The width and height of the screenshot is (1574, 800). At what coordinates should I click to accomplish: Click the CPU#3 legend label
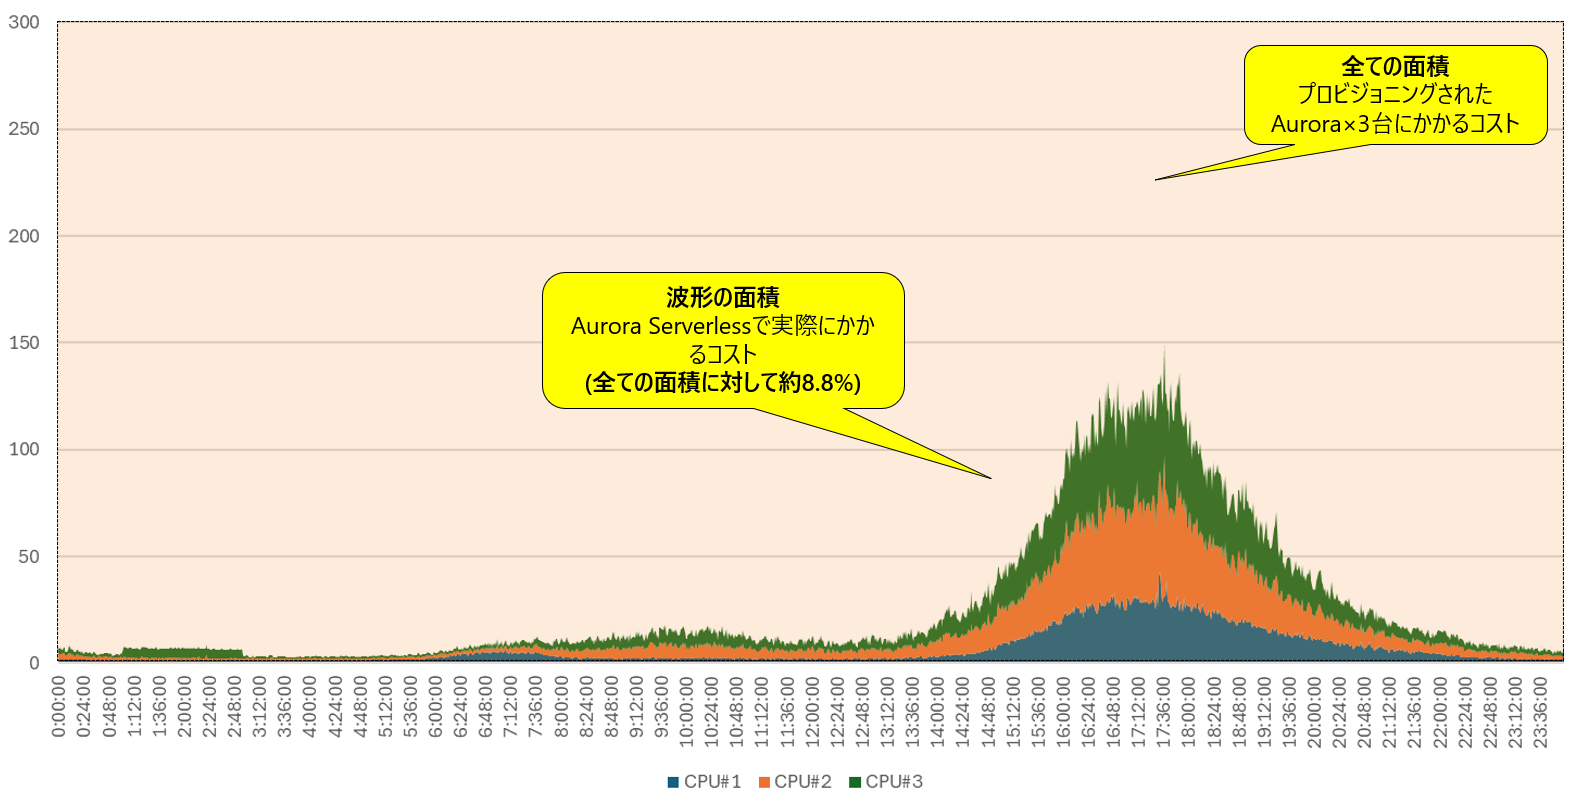894,782
